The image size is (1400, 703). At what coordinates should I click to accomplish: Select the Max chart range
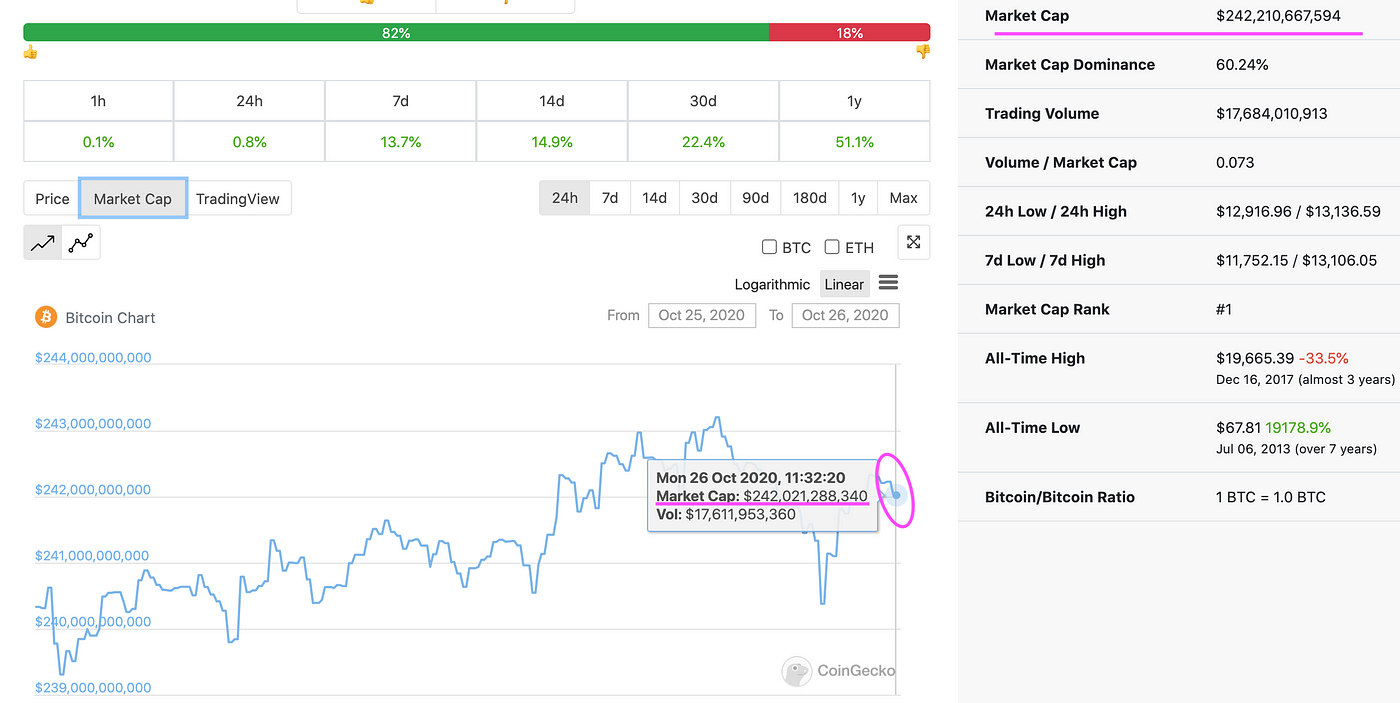point(904,197)
